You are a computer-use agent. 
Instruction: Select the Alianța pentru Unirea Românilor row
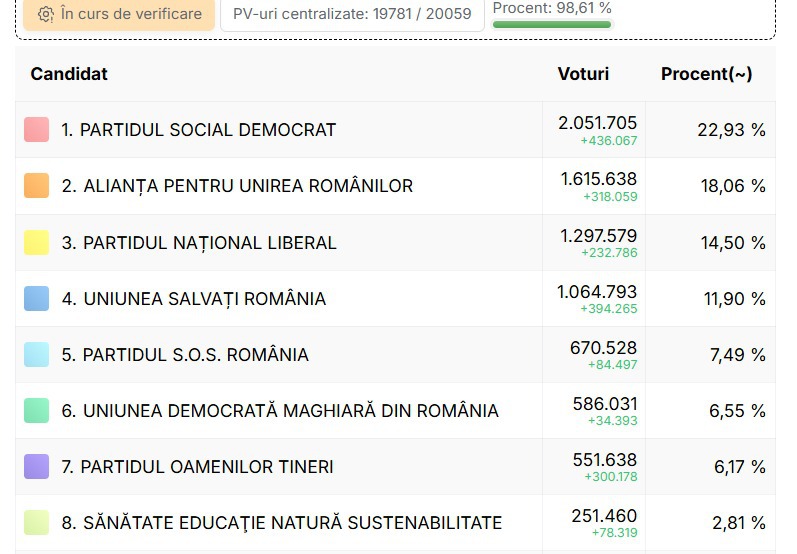(x=395, y=186)
